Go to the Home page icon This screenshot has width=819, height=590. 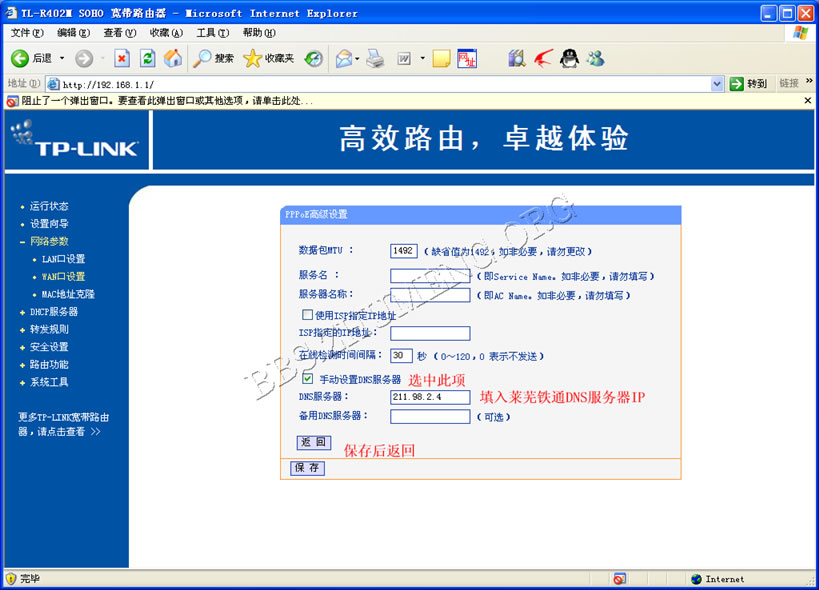[x=173, y=58]
